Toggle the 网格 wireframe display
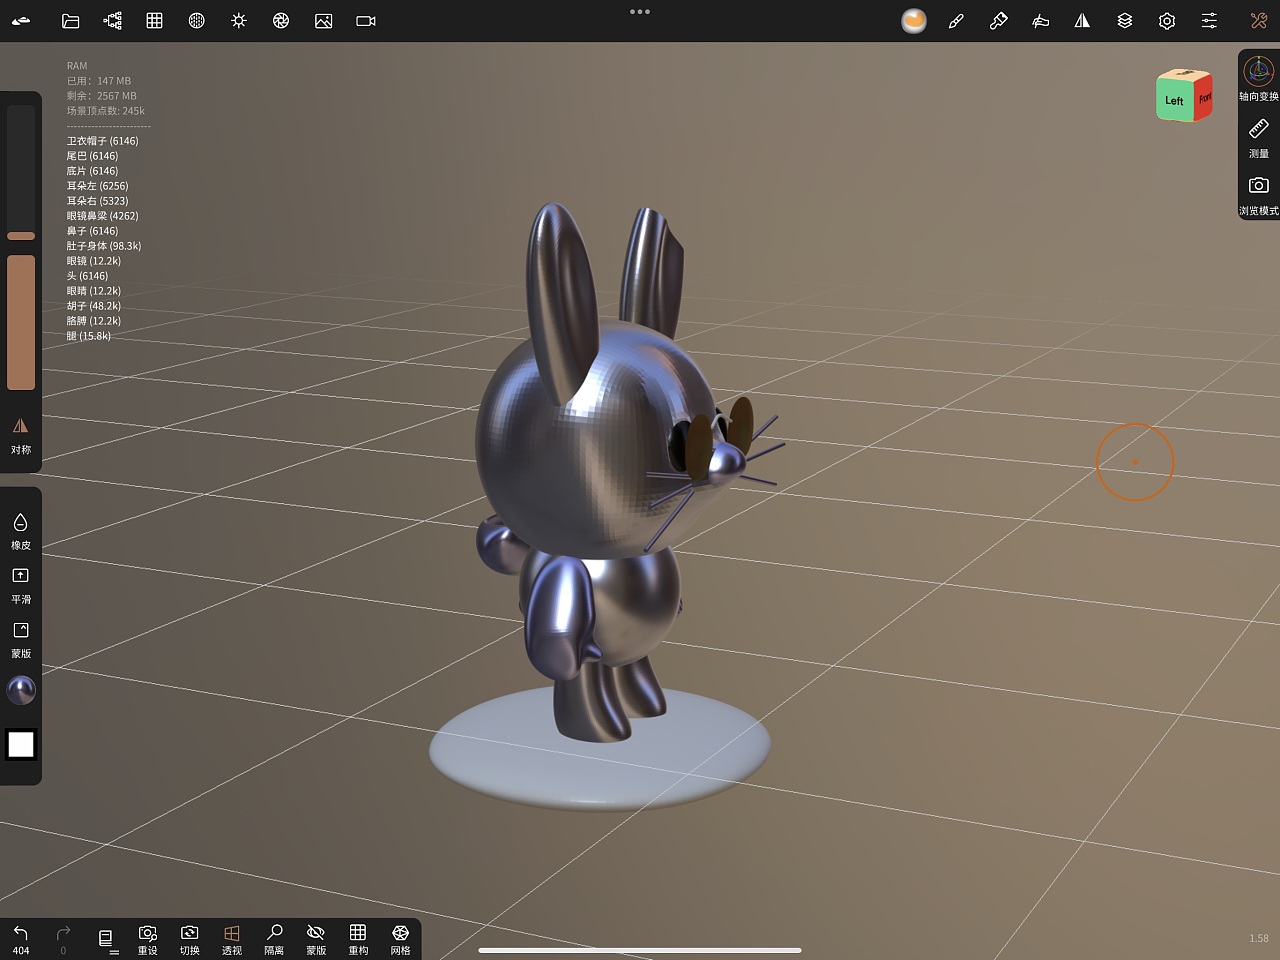The image size is (1280, 960). point(401,939)
